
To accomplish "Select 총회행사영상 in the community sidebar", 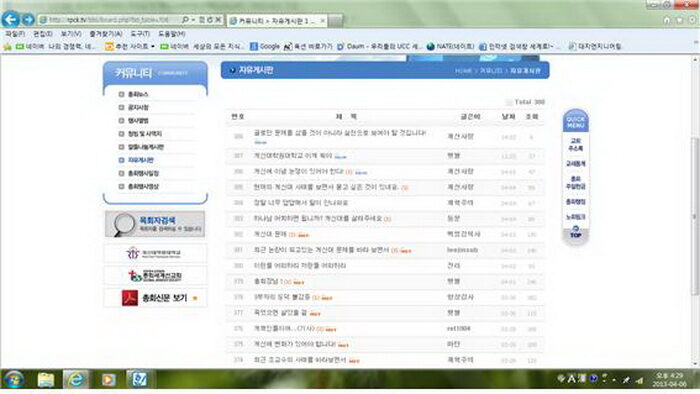I will (x=143, y=187).
